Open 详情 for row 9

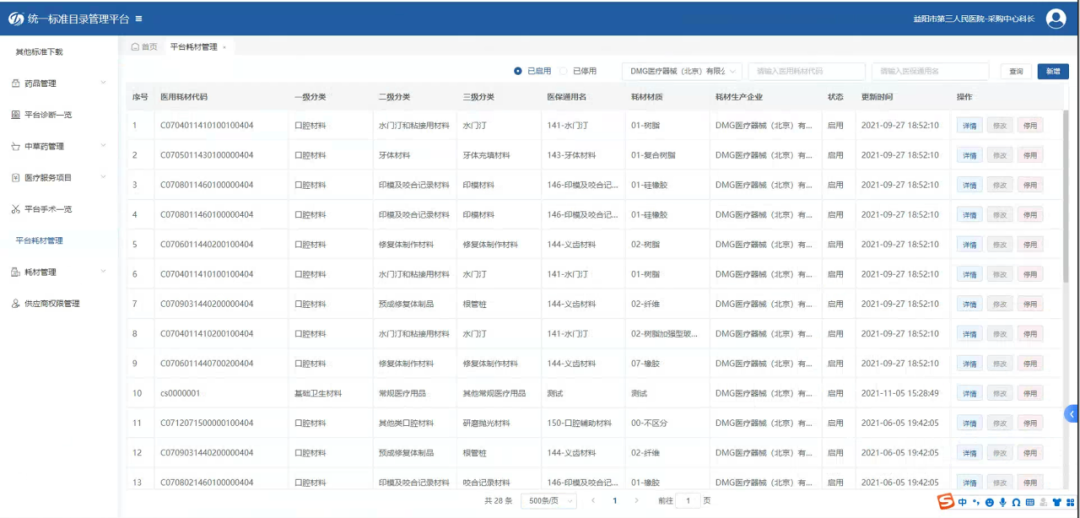(969, 364)
